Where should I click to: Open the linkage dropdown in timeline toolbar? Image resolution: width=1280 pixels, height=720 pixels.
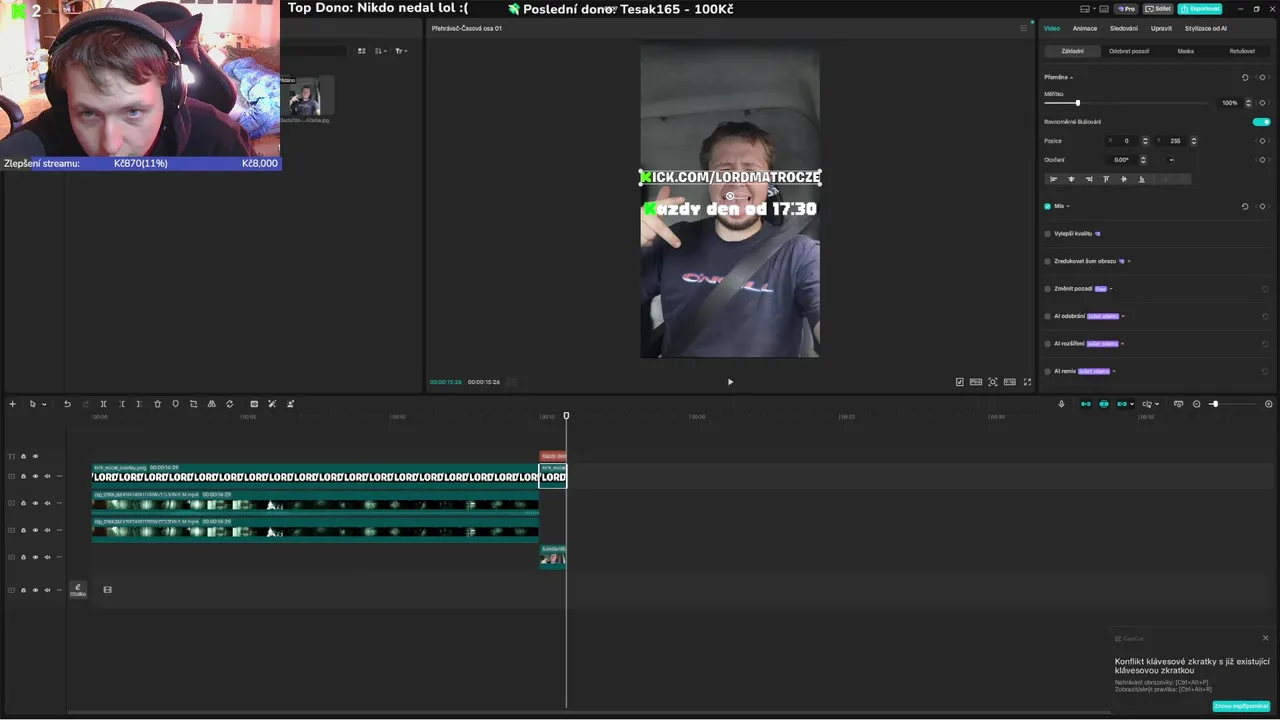pos(1134,404)
